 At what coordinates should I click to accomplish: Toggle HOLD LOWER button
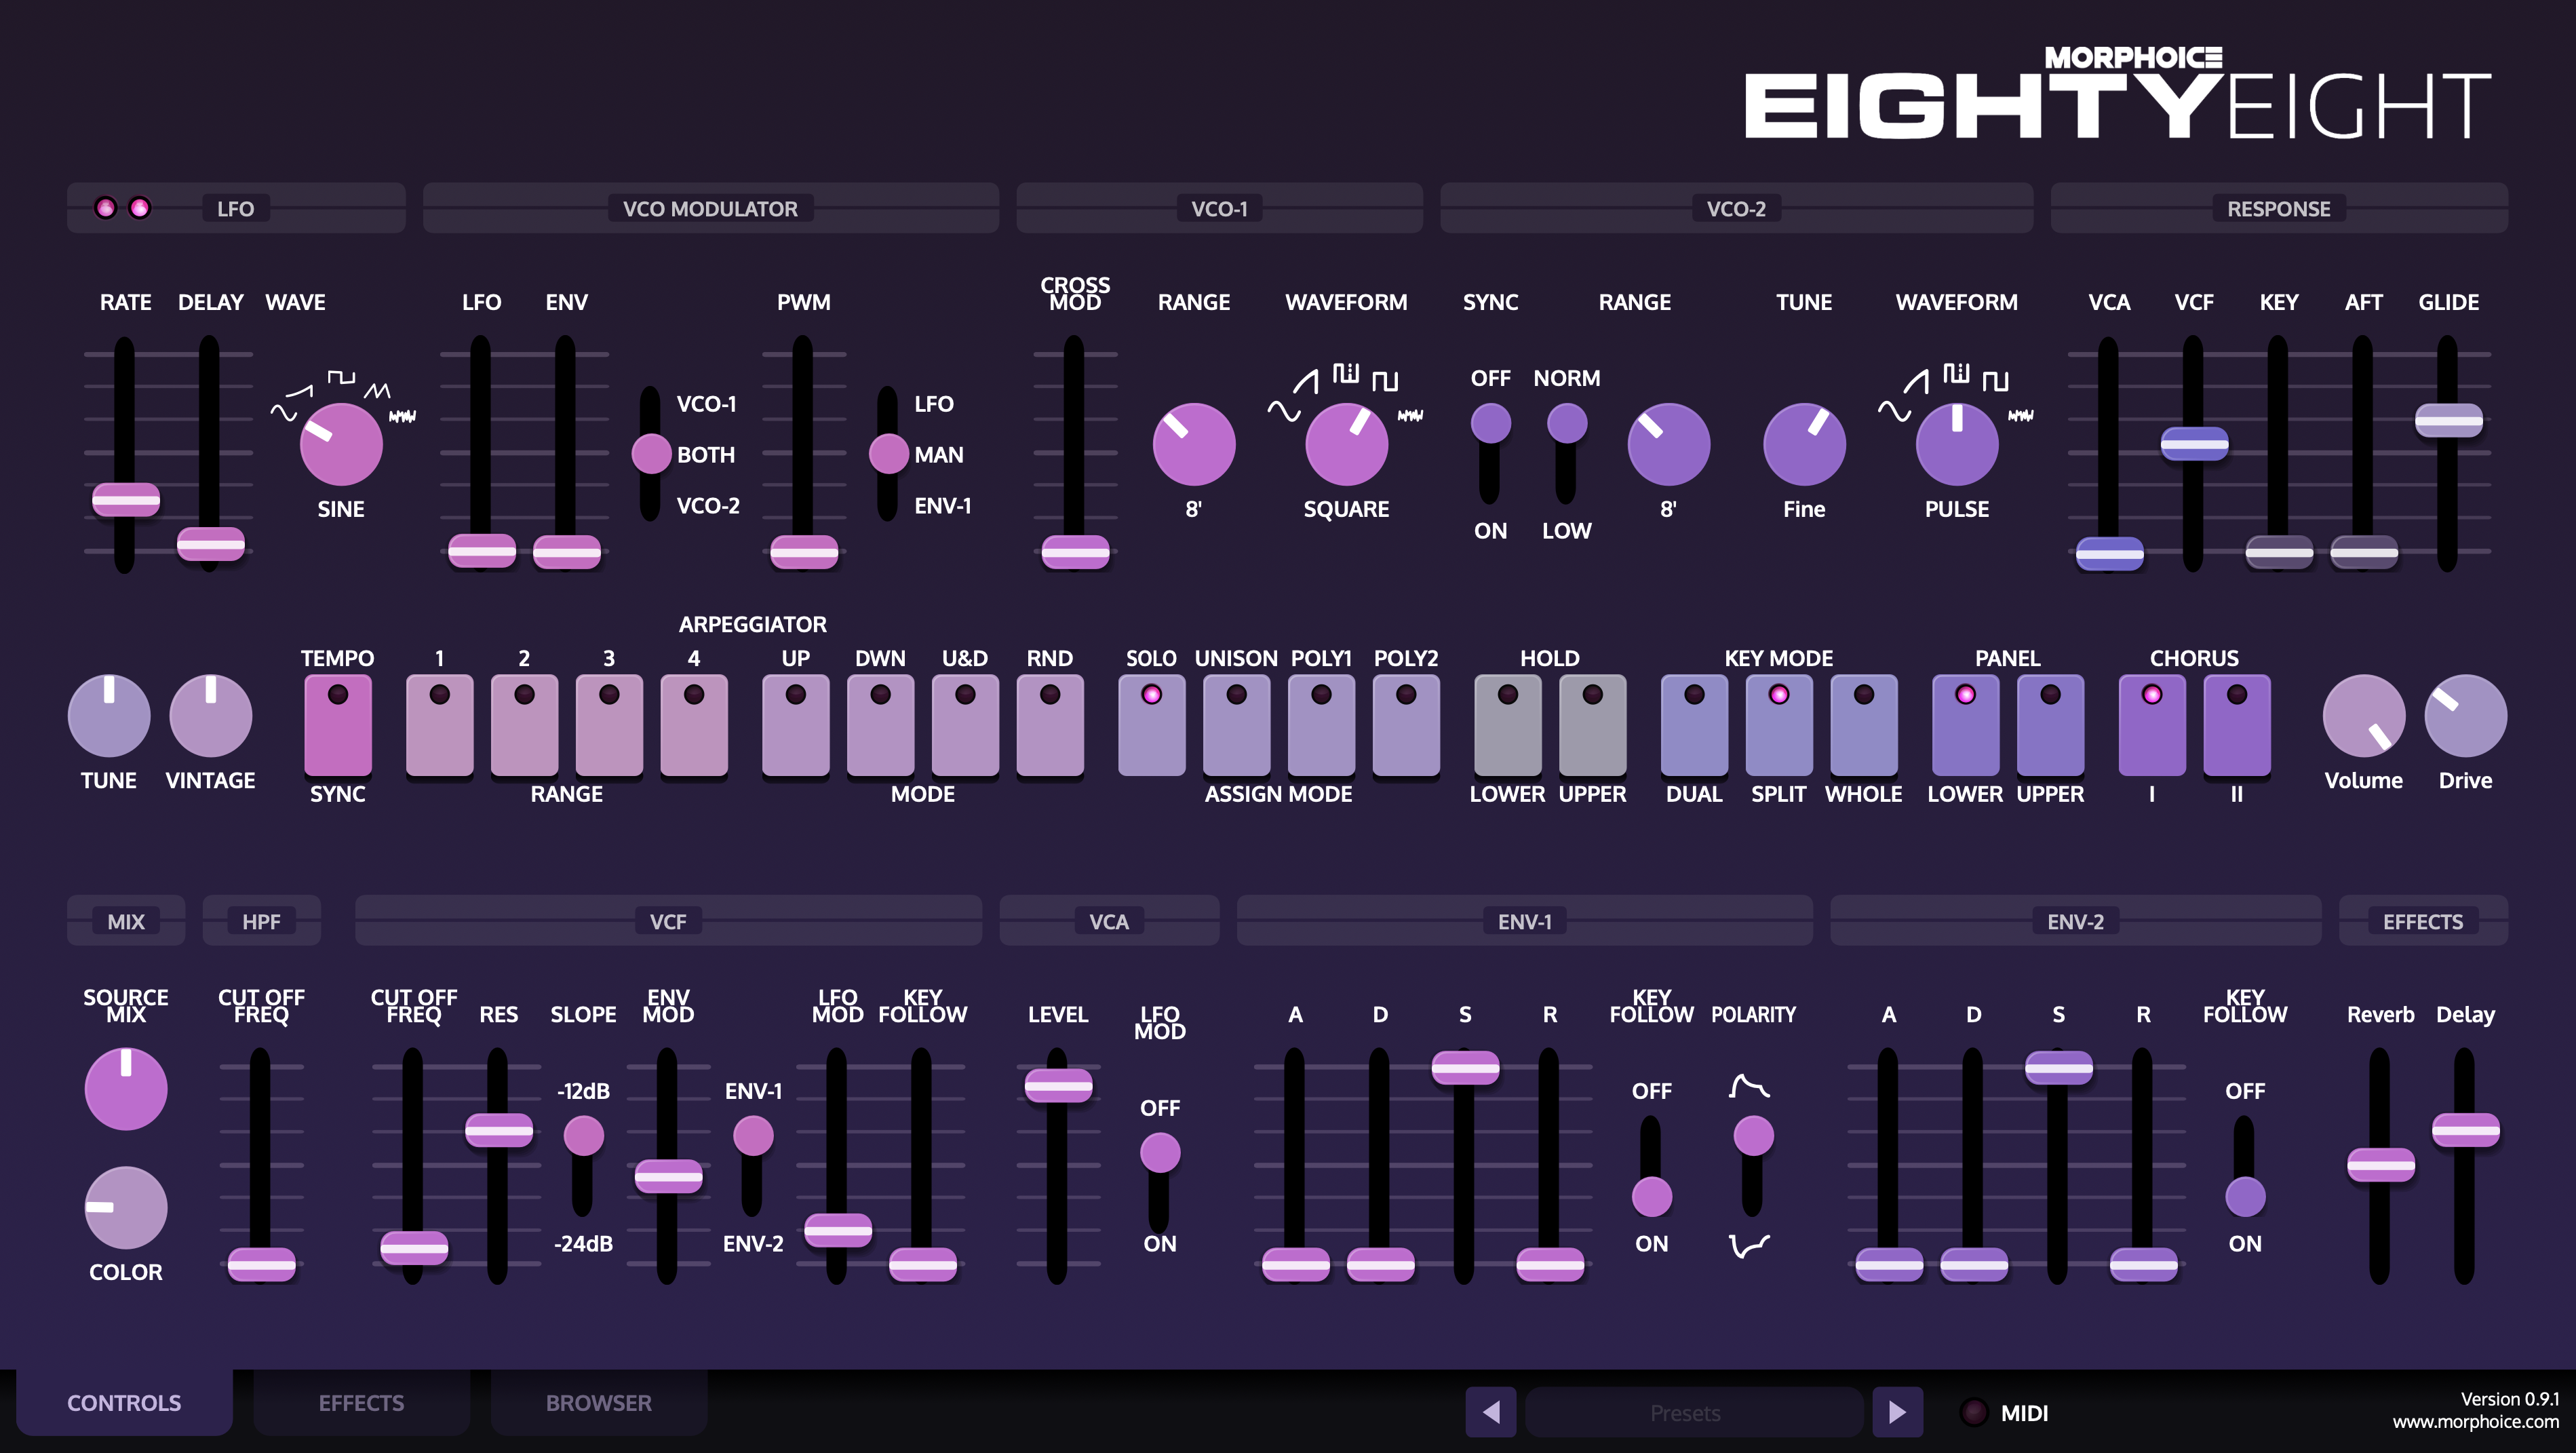coord(1507,725)
